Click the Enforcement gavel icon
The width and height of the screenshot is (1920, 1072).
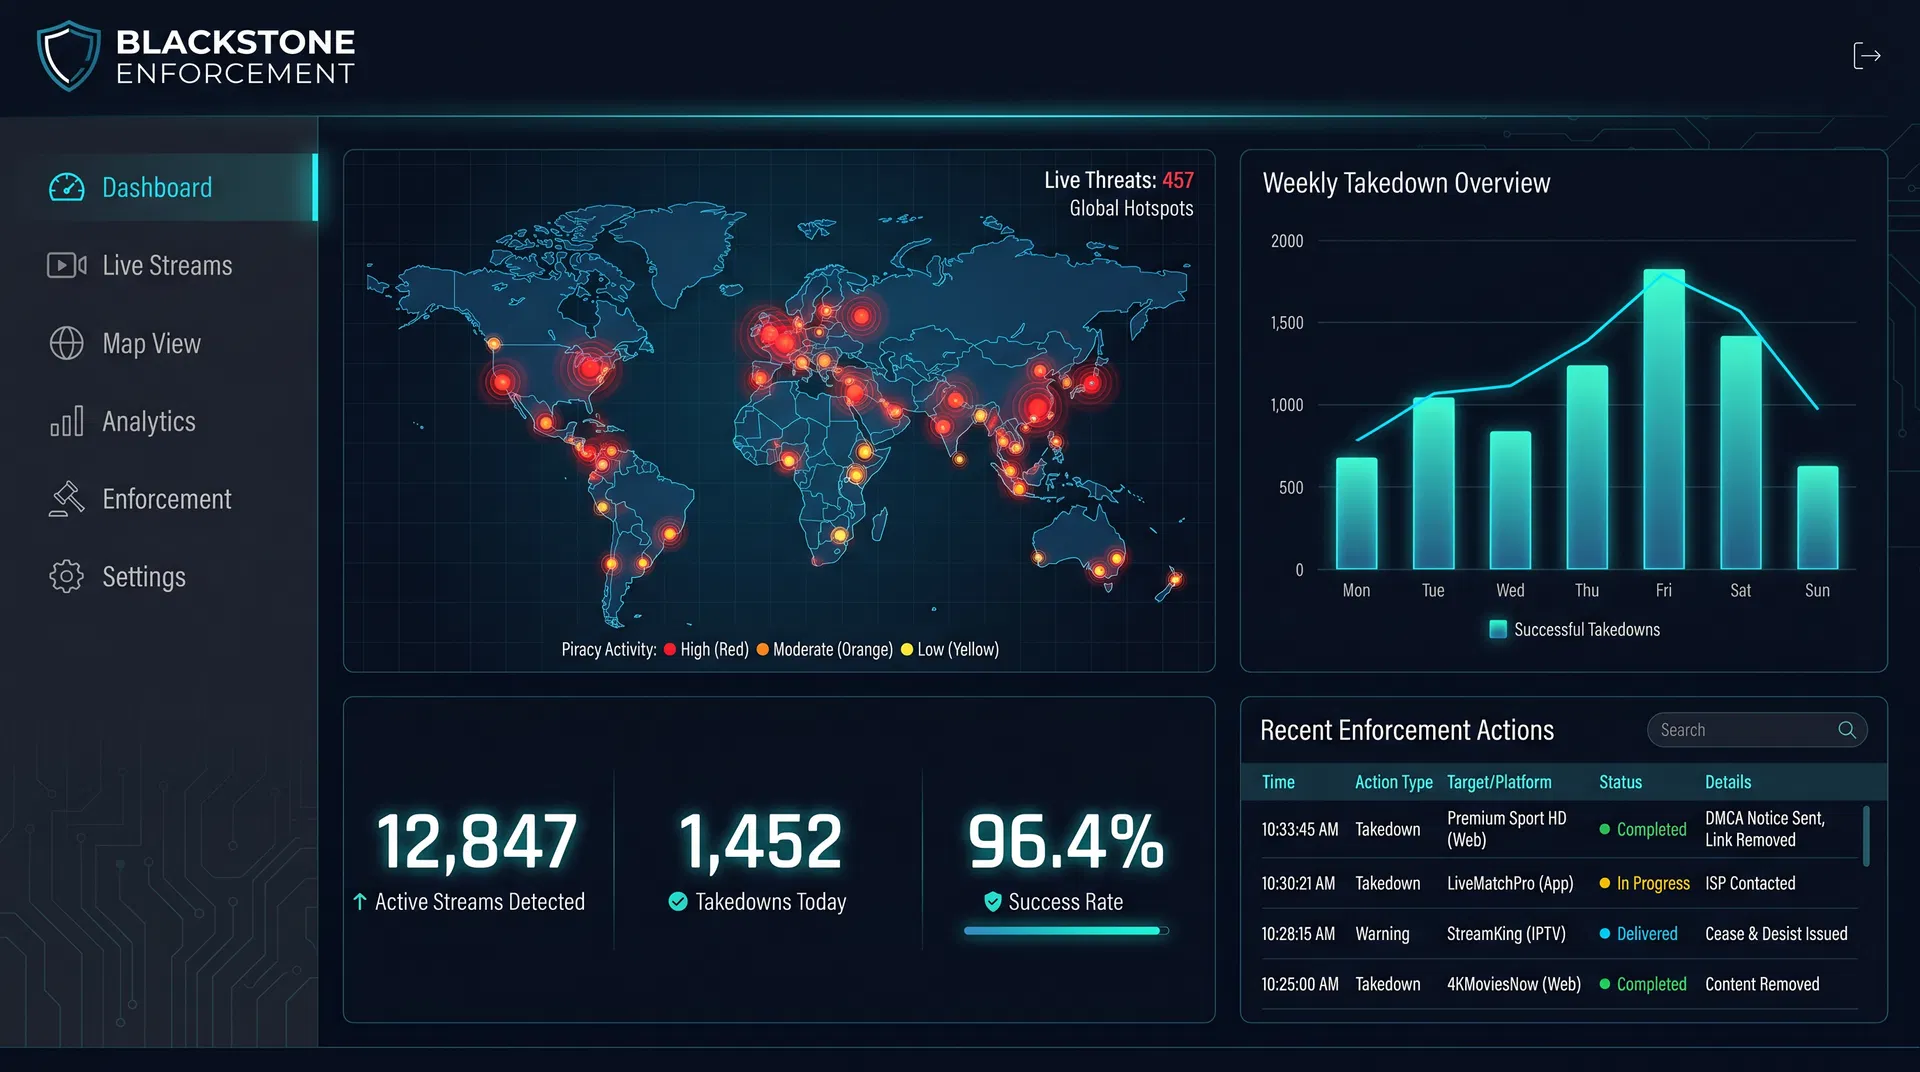66,499
